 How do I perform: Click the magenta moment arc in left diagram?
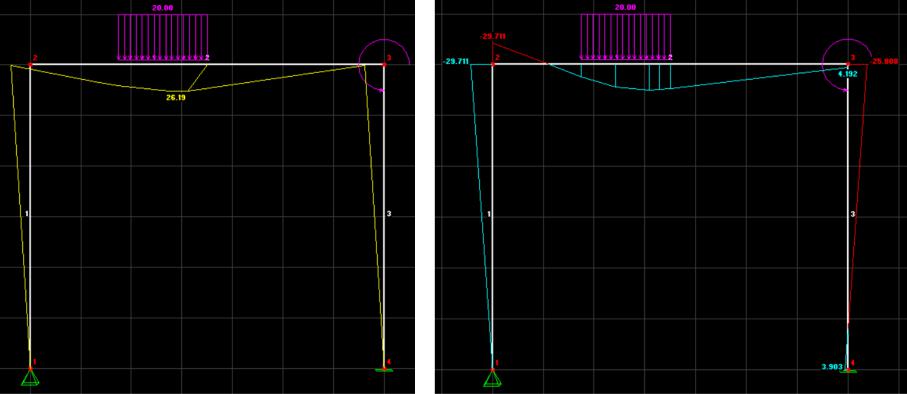[384, 65]
